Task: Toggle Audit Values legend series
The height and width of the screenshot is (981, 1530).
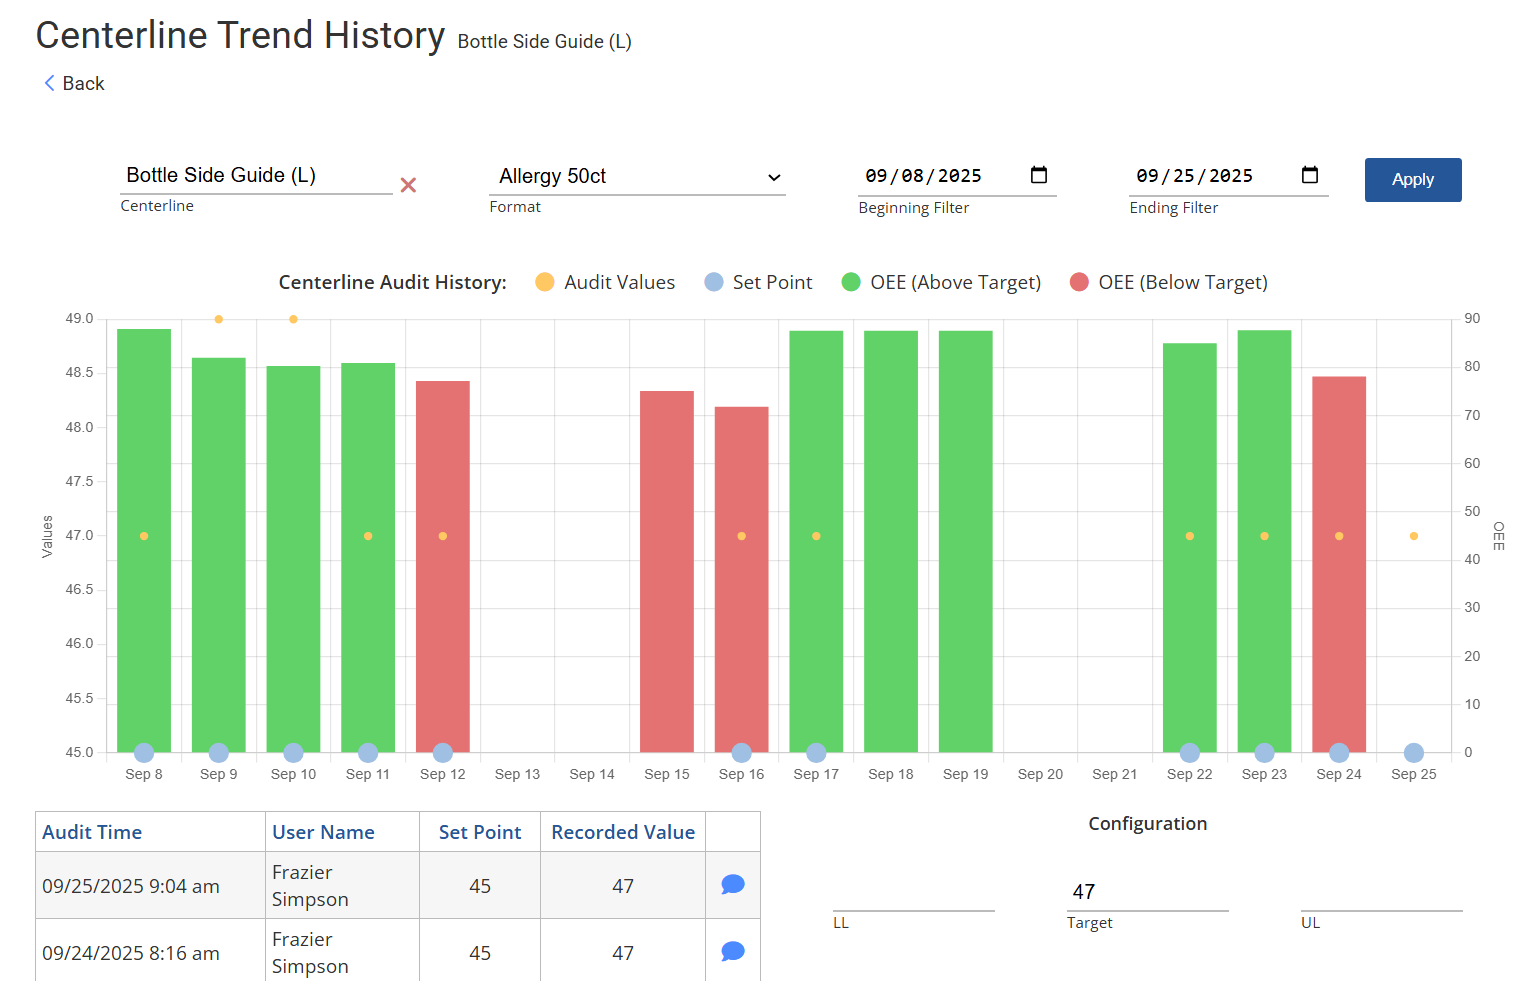Action: tap(605, 283)
